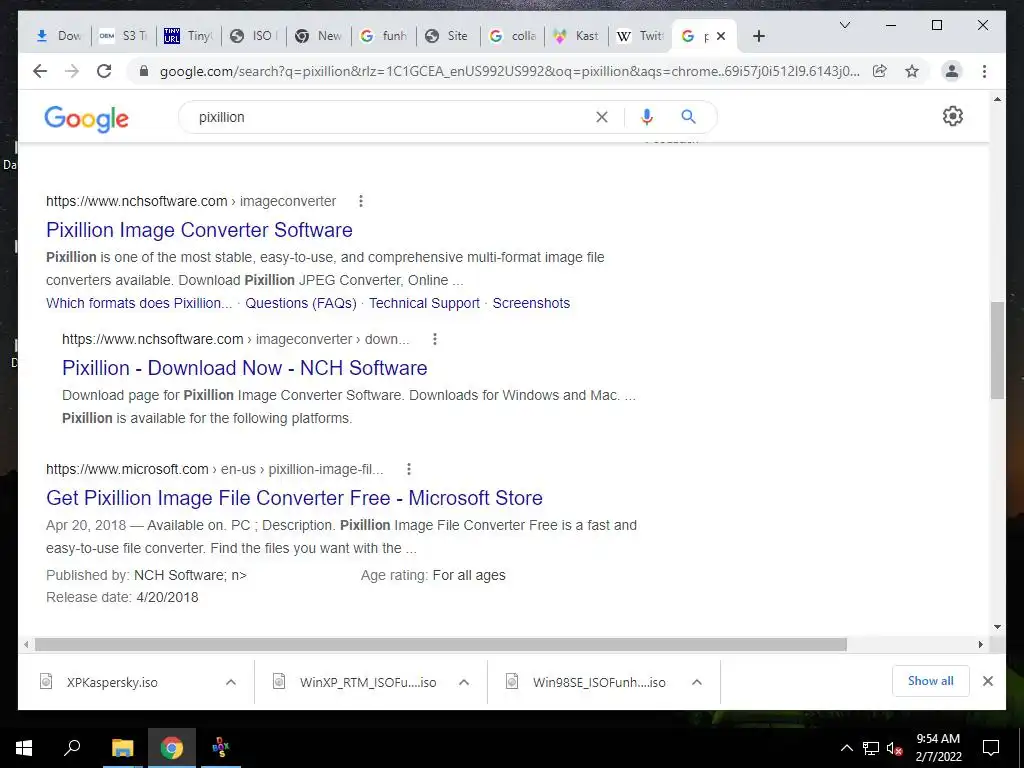Click the forward navigation arrow
The height and width of the screenshot is (768, 1024).
tap(72, 71)
